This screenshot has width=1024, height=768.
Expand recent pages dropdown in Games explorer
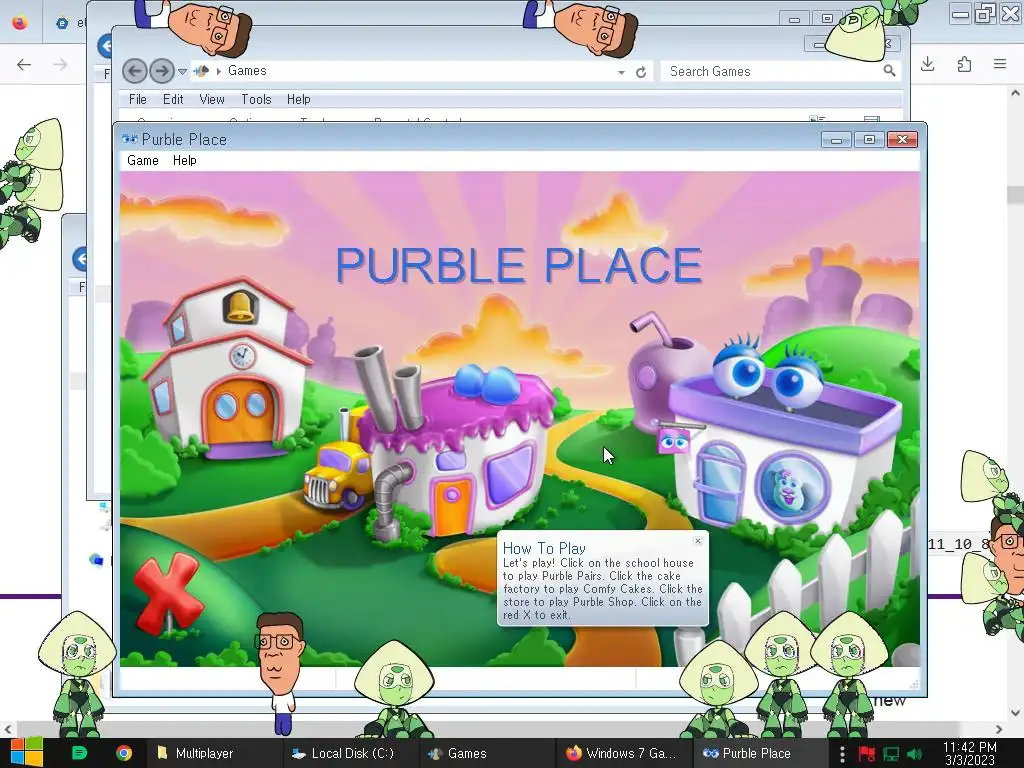pyautogui.click(x=182, y=72)
